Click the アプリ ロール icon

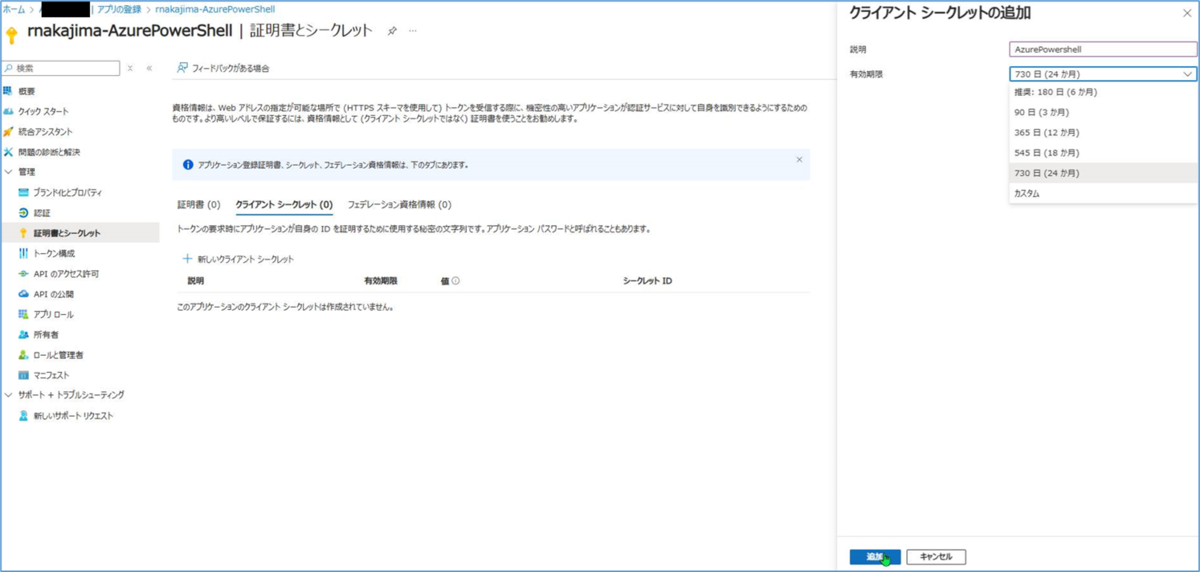[24, 314]
